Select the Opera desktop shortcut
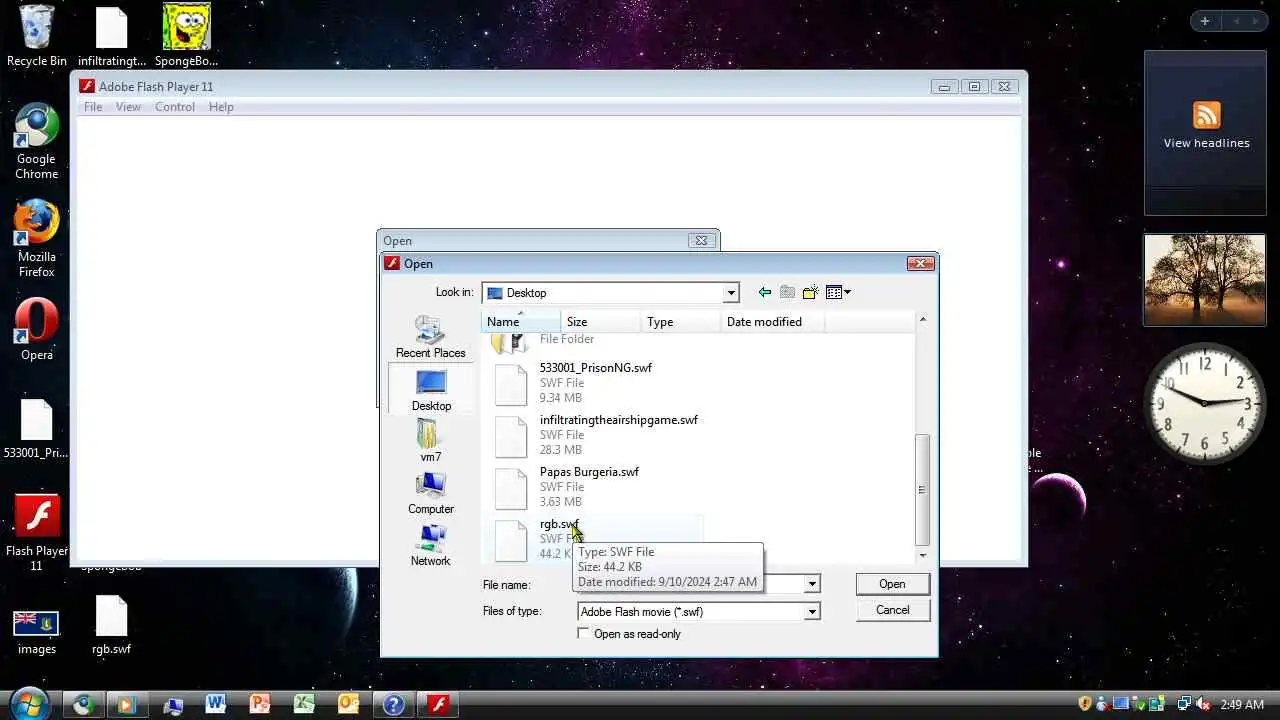This screenshot has height=720, width=1280. (x=36, y=329)
